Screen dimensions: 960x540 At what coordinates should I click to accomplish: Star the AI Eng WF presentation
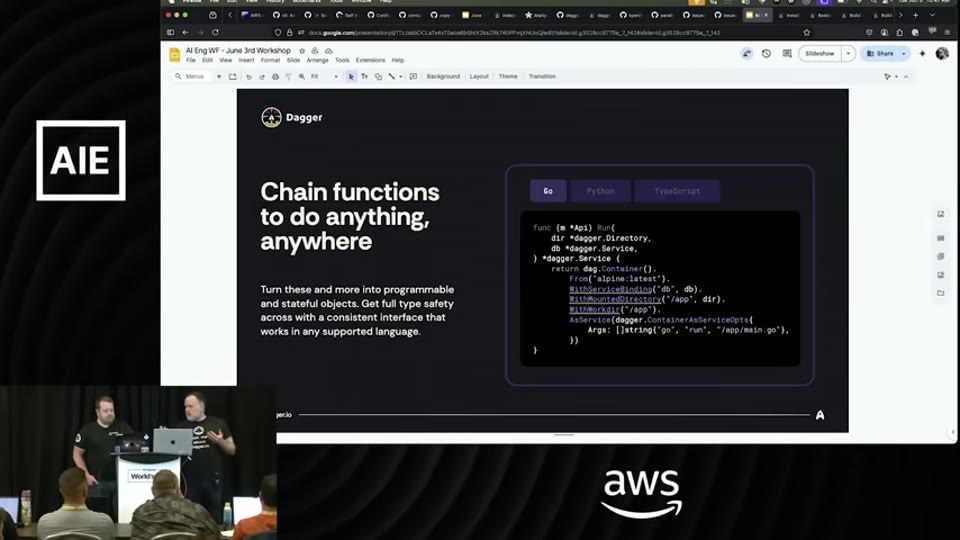[x=302, y=51]
